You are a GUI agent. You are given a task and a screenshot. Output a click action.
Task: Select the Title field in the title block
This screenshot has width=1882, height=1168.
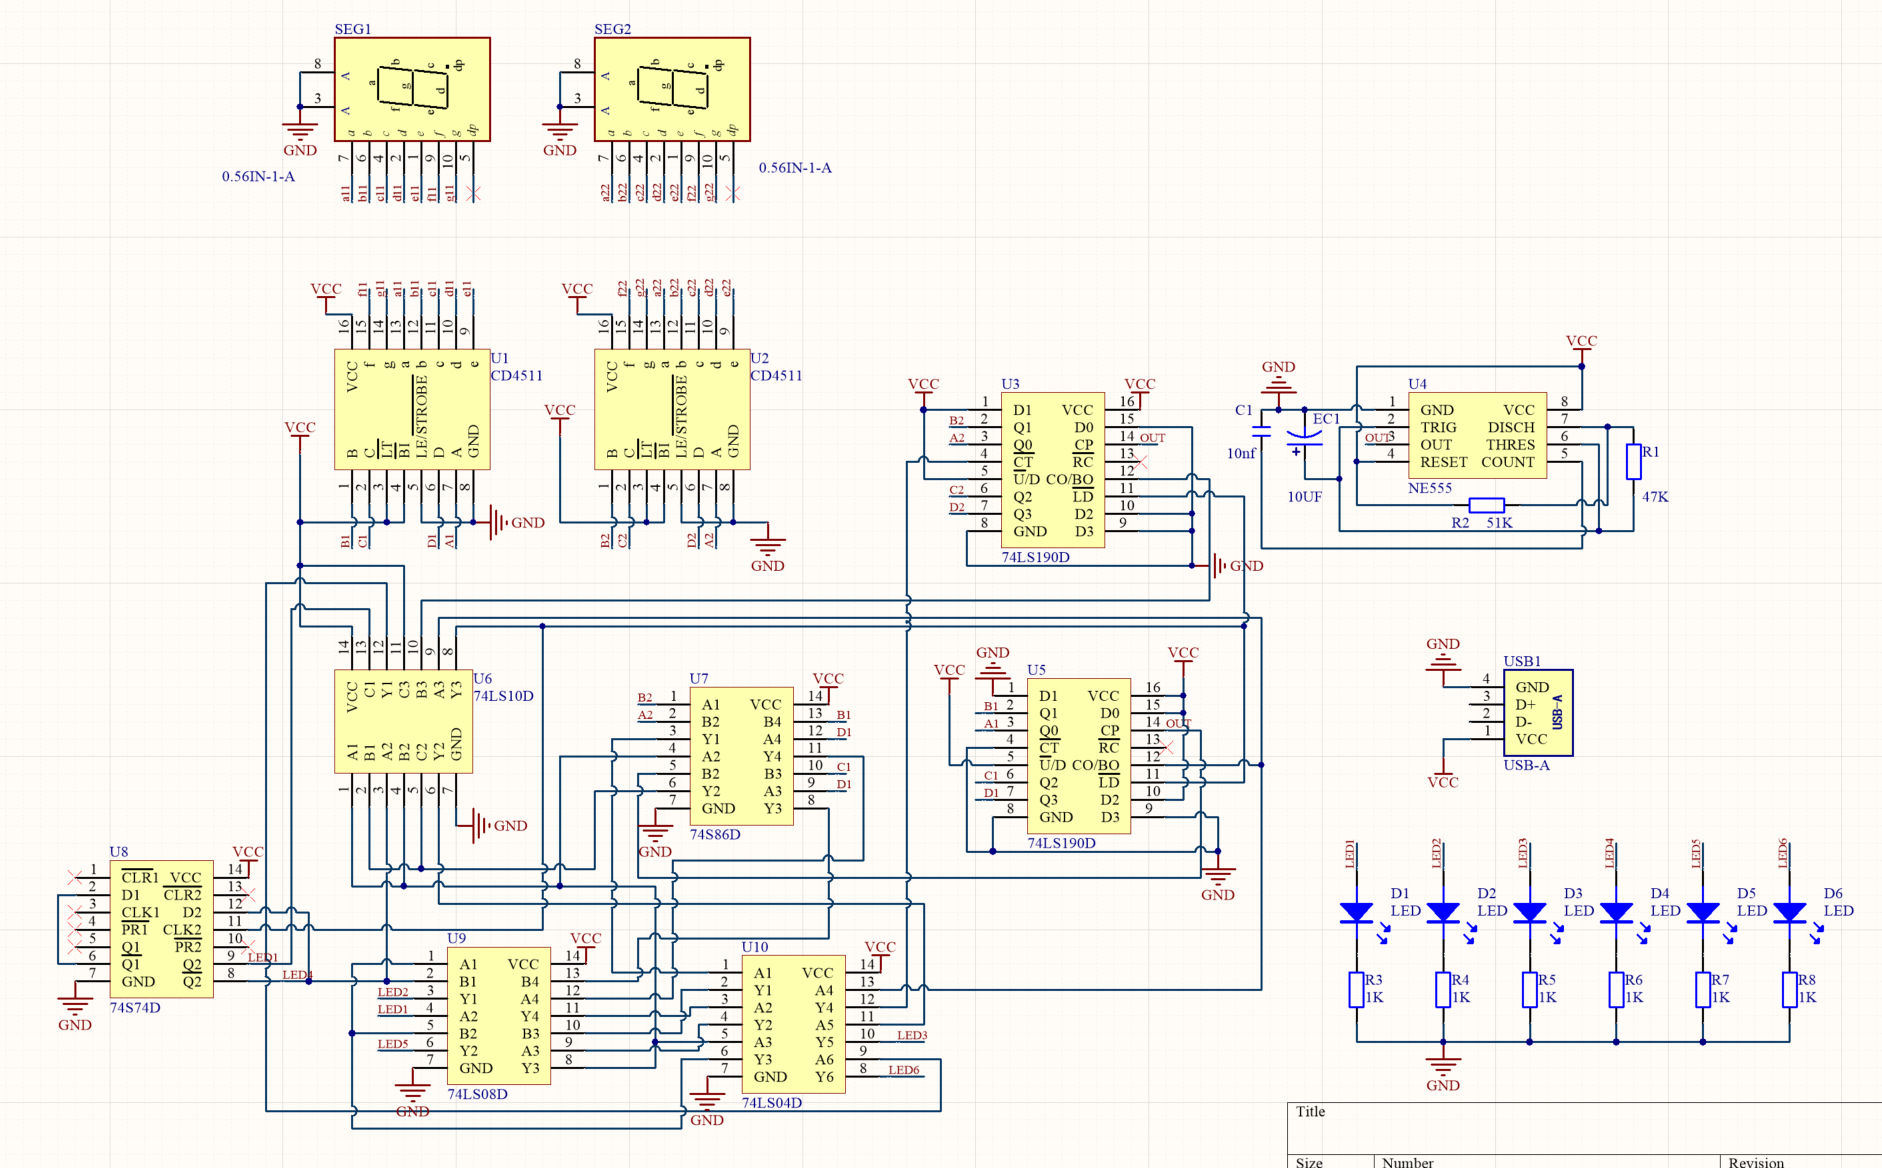coord(1311,1111)
